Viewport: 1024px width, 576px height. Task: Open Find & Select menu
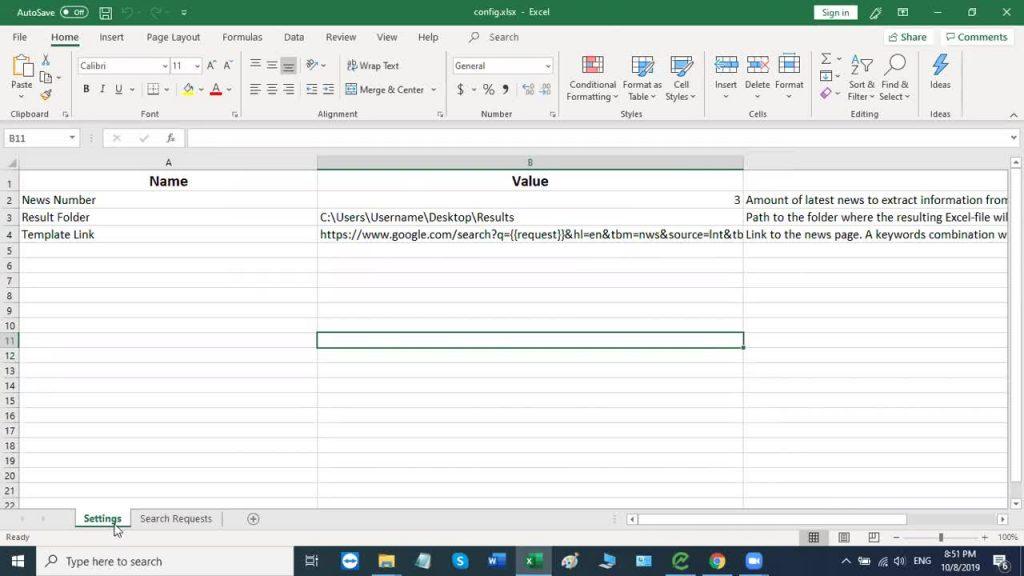tap(895, 78)
